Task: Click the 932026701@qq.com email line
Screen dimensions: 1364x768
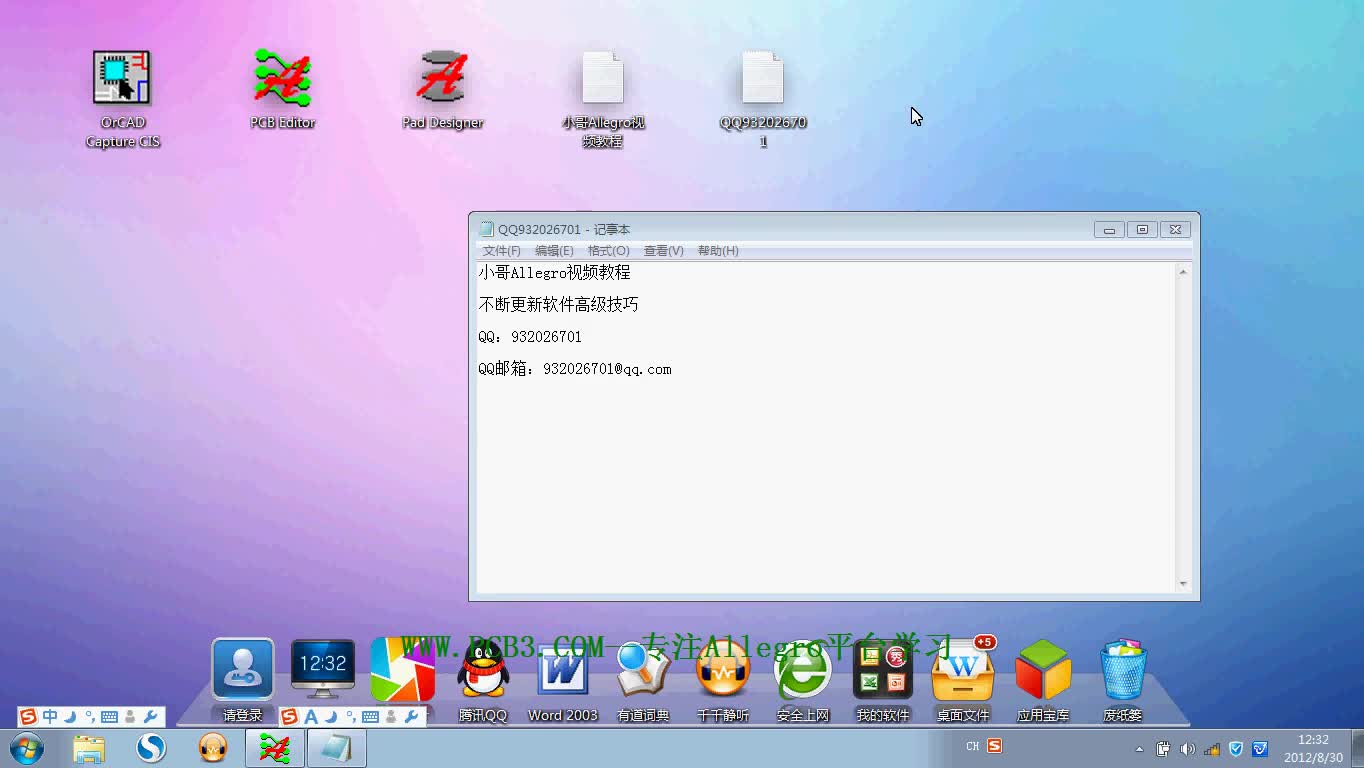Action: click(x=575, y=369)
